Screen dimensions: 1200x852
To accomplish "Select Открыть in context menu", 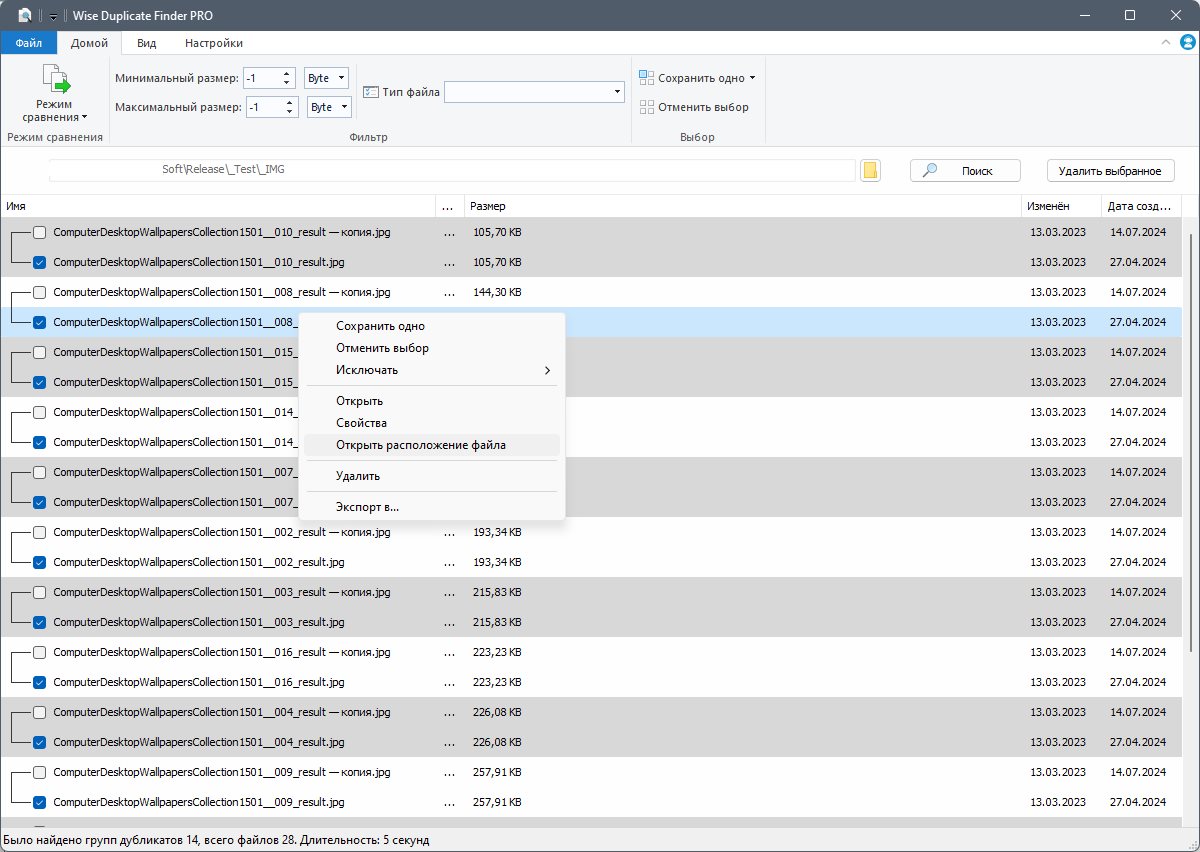I will tap(433, 401).
